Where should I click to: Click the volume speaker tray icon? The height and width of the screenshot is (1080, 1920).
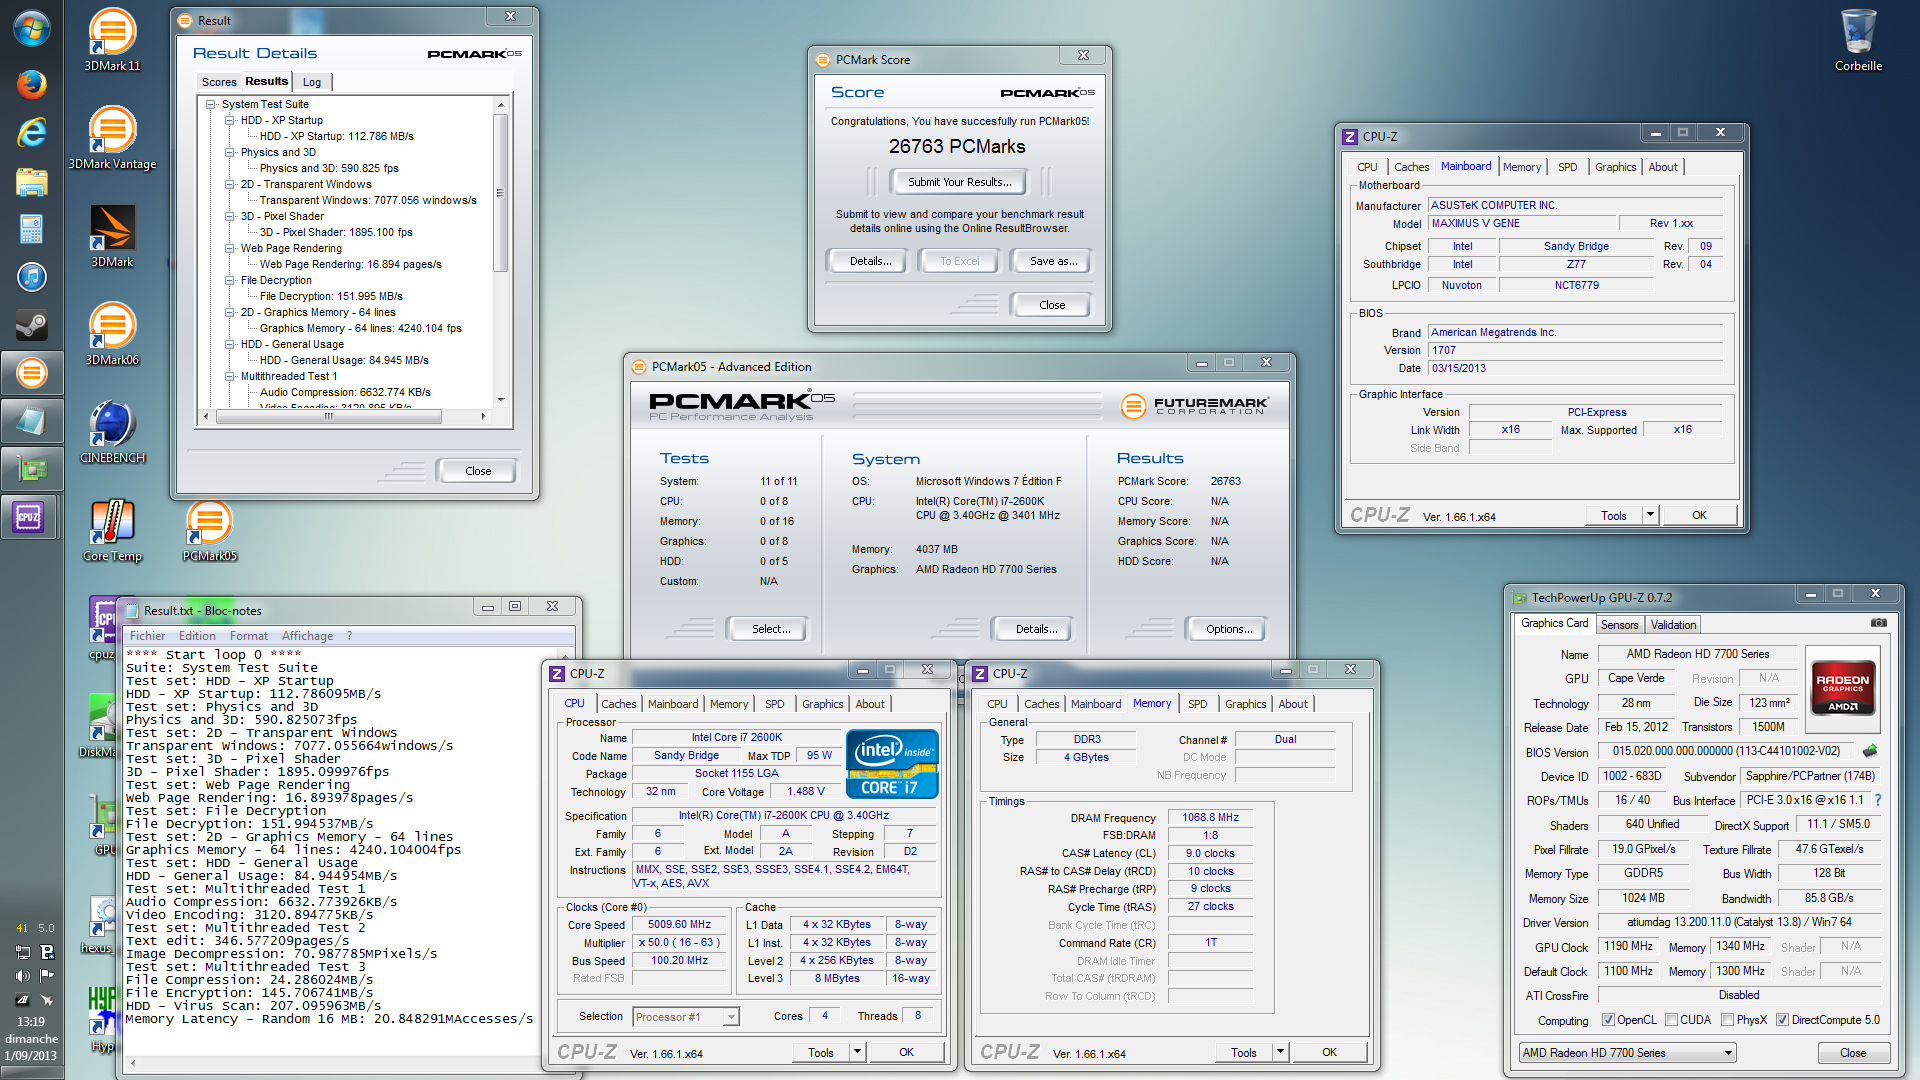coord(22,974)
